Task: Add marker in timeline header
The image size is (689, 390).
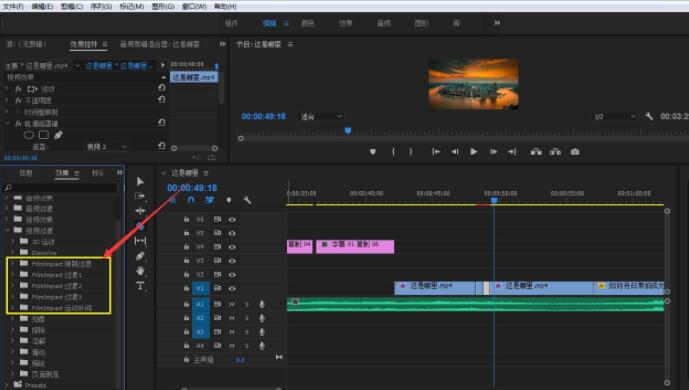Action: click(228, 200)
